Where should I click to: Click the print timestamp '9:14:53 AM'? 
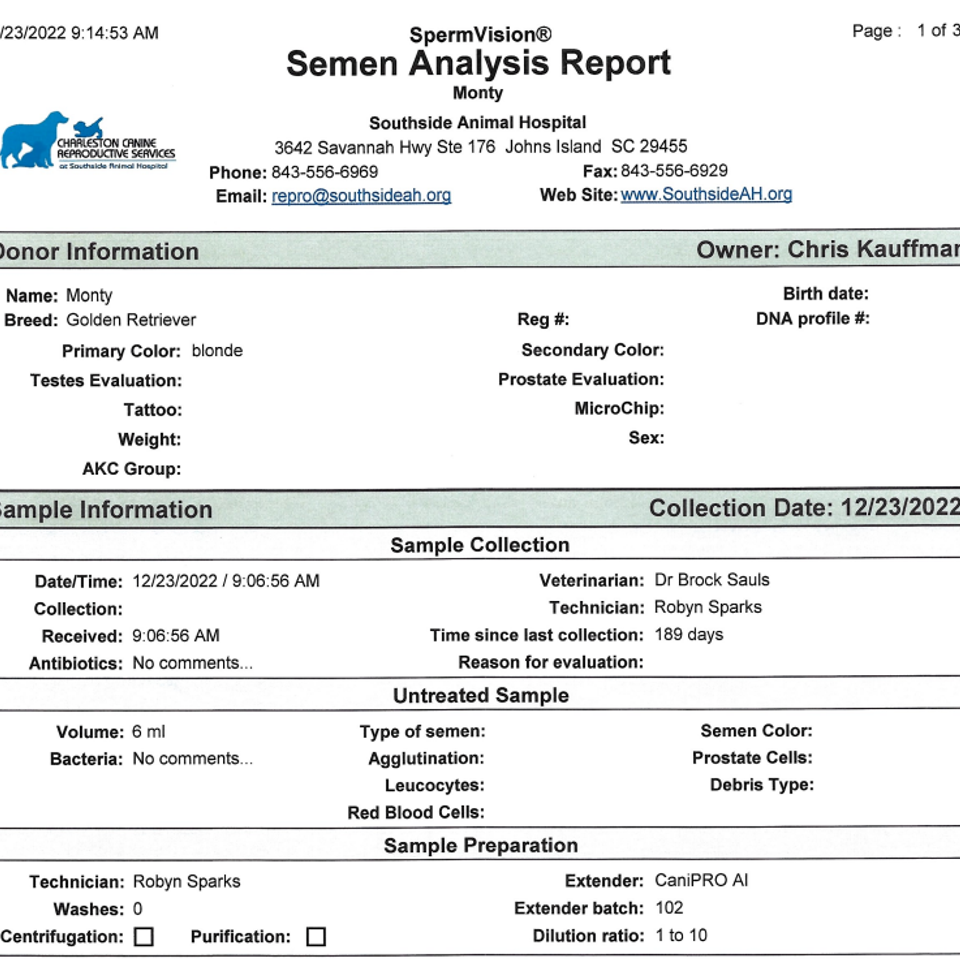click(114, 32)
